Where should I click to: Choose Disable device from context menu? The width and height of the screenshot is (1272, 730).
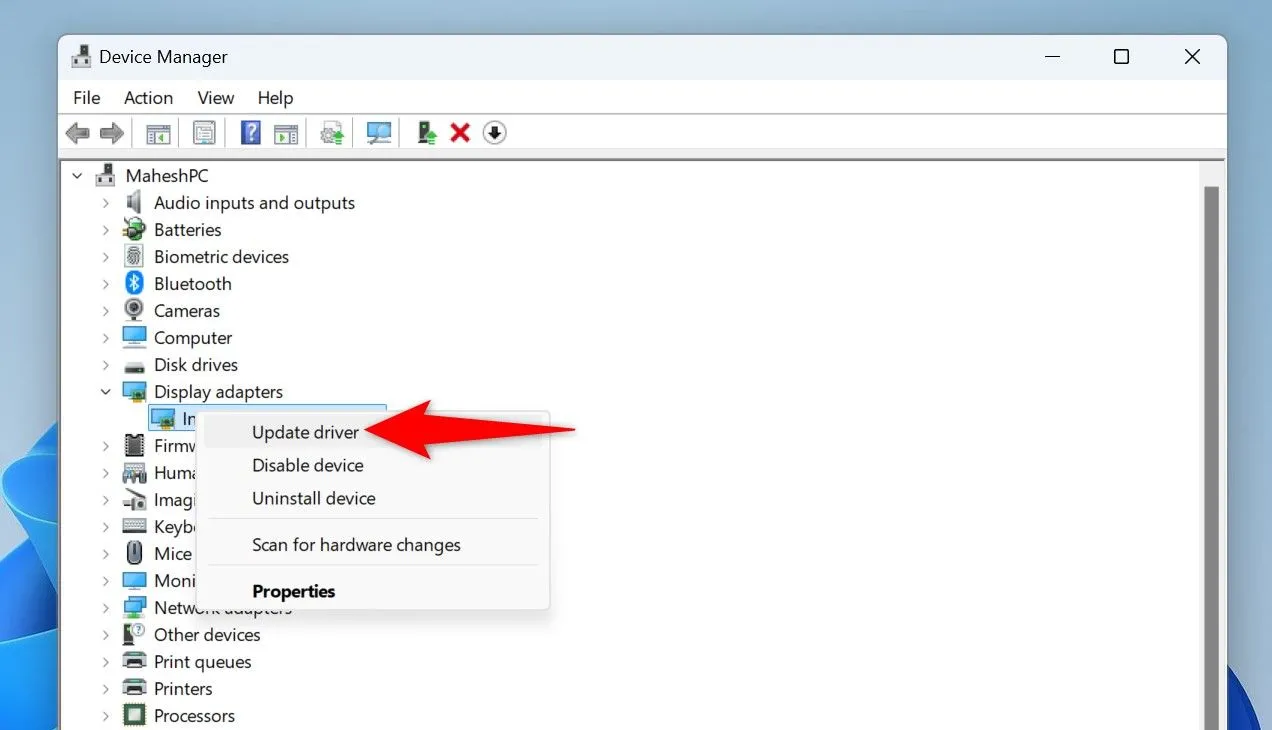pos(373,465)
